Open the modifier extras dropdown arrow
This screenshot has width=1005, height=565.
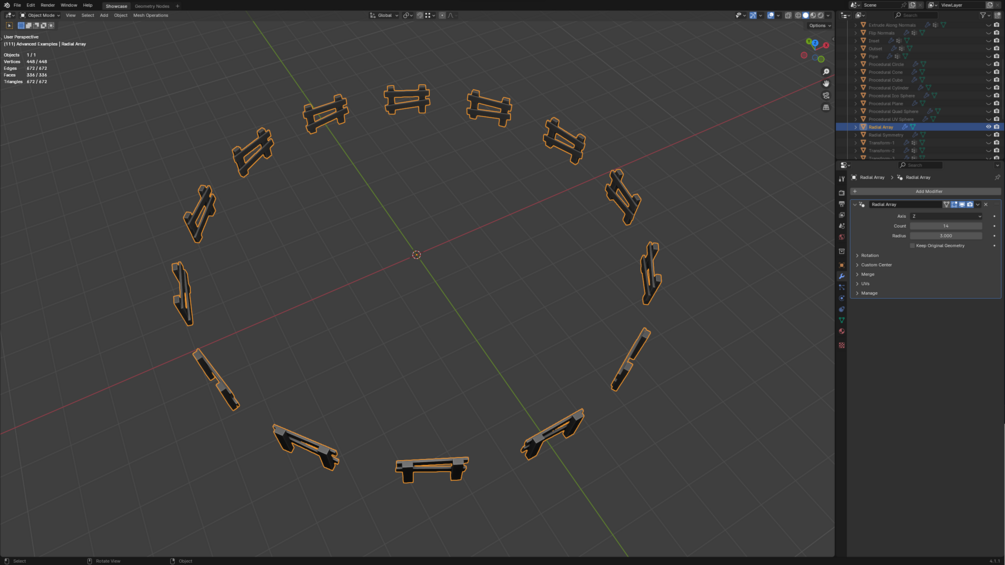pyautogui.click(x=977, y=204)
